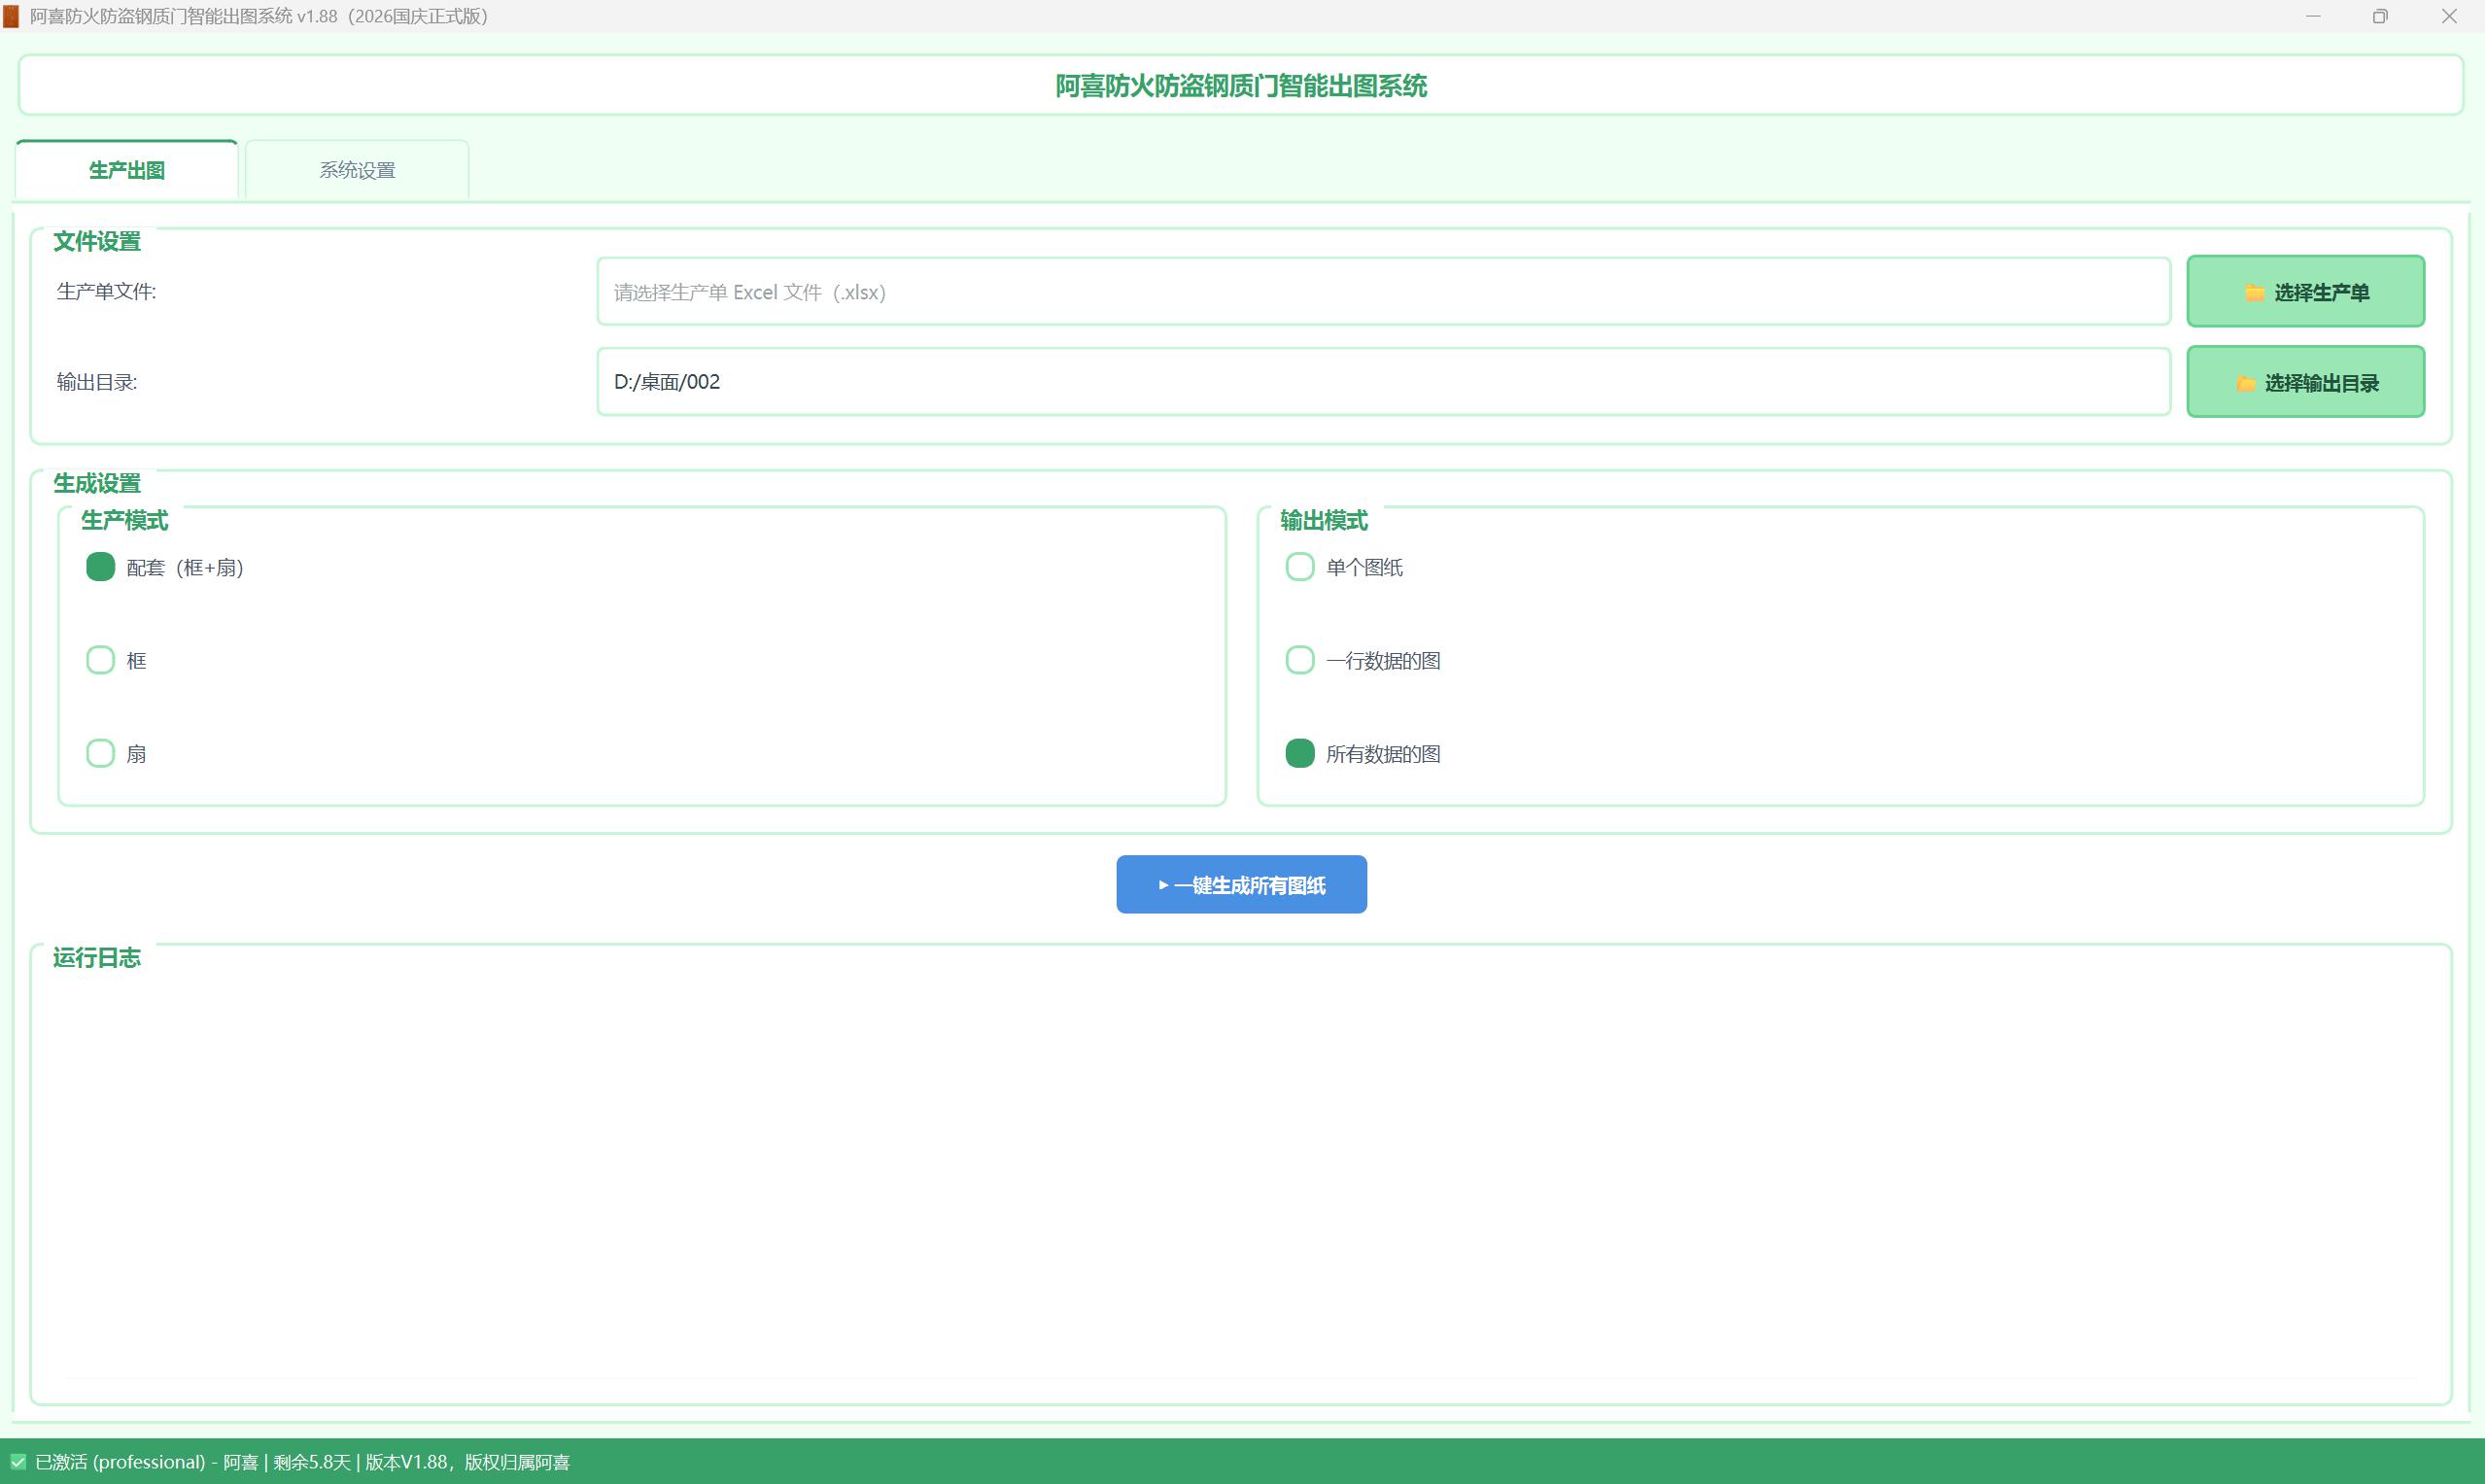Click the folder icon on 选择输出目录 button
Image resolution: width=2485 pixels, height=1484 pixels.
[2246, 384]
